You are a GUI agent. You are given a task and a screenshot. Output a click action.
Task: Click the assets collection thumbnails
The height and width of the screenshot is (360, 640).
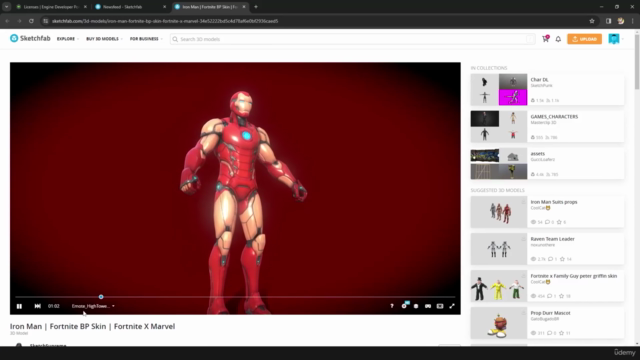tap(499, 164)
